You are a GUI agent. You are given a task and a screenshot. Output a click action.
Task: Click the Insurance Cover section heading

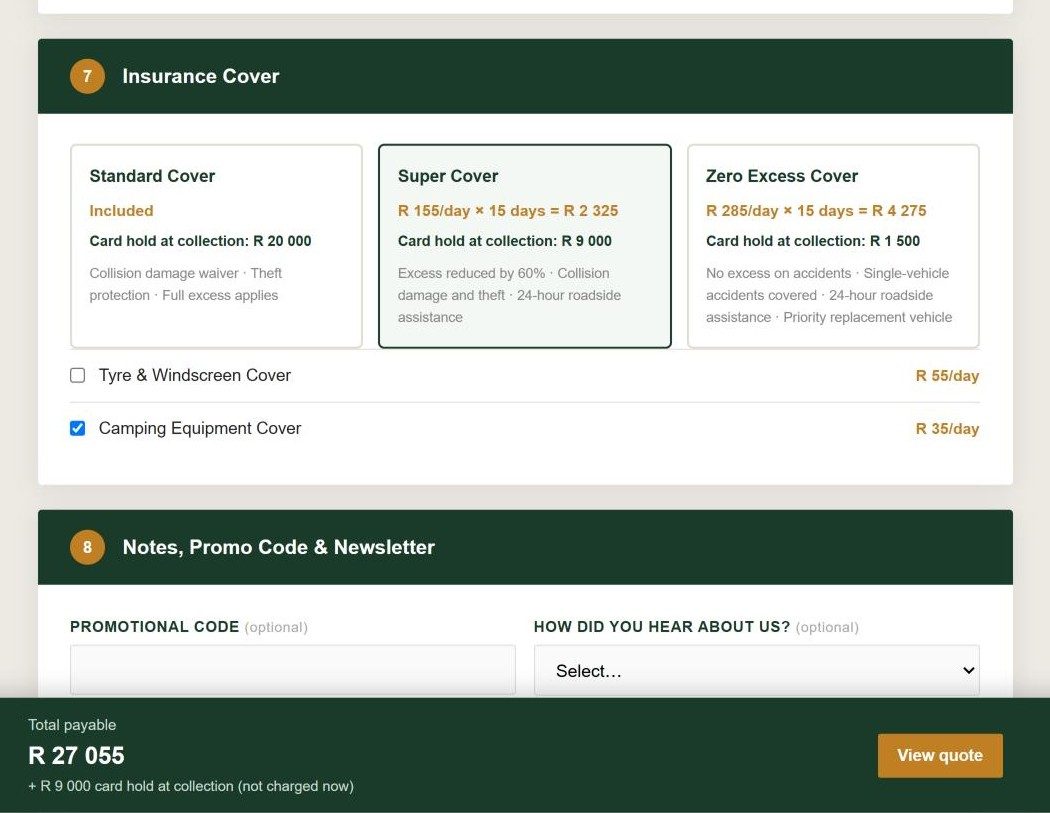(x=201, y=76)
